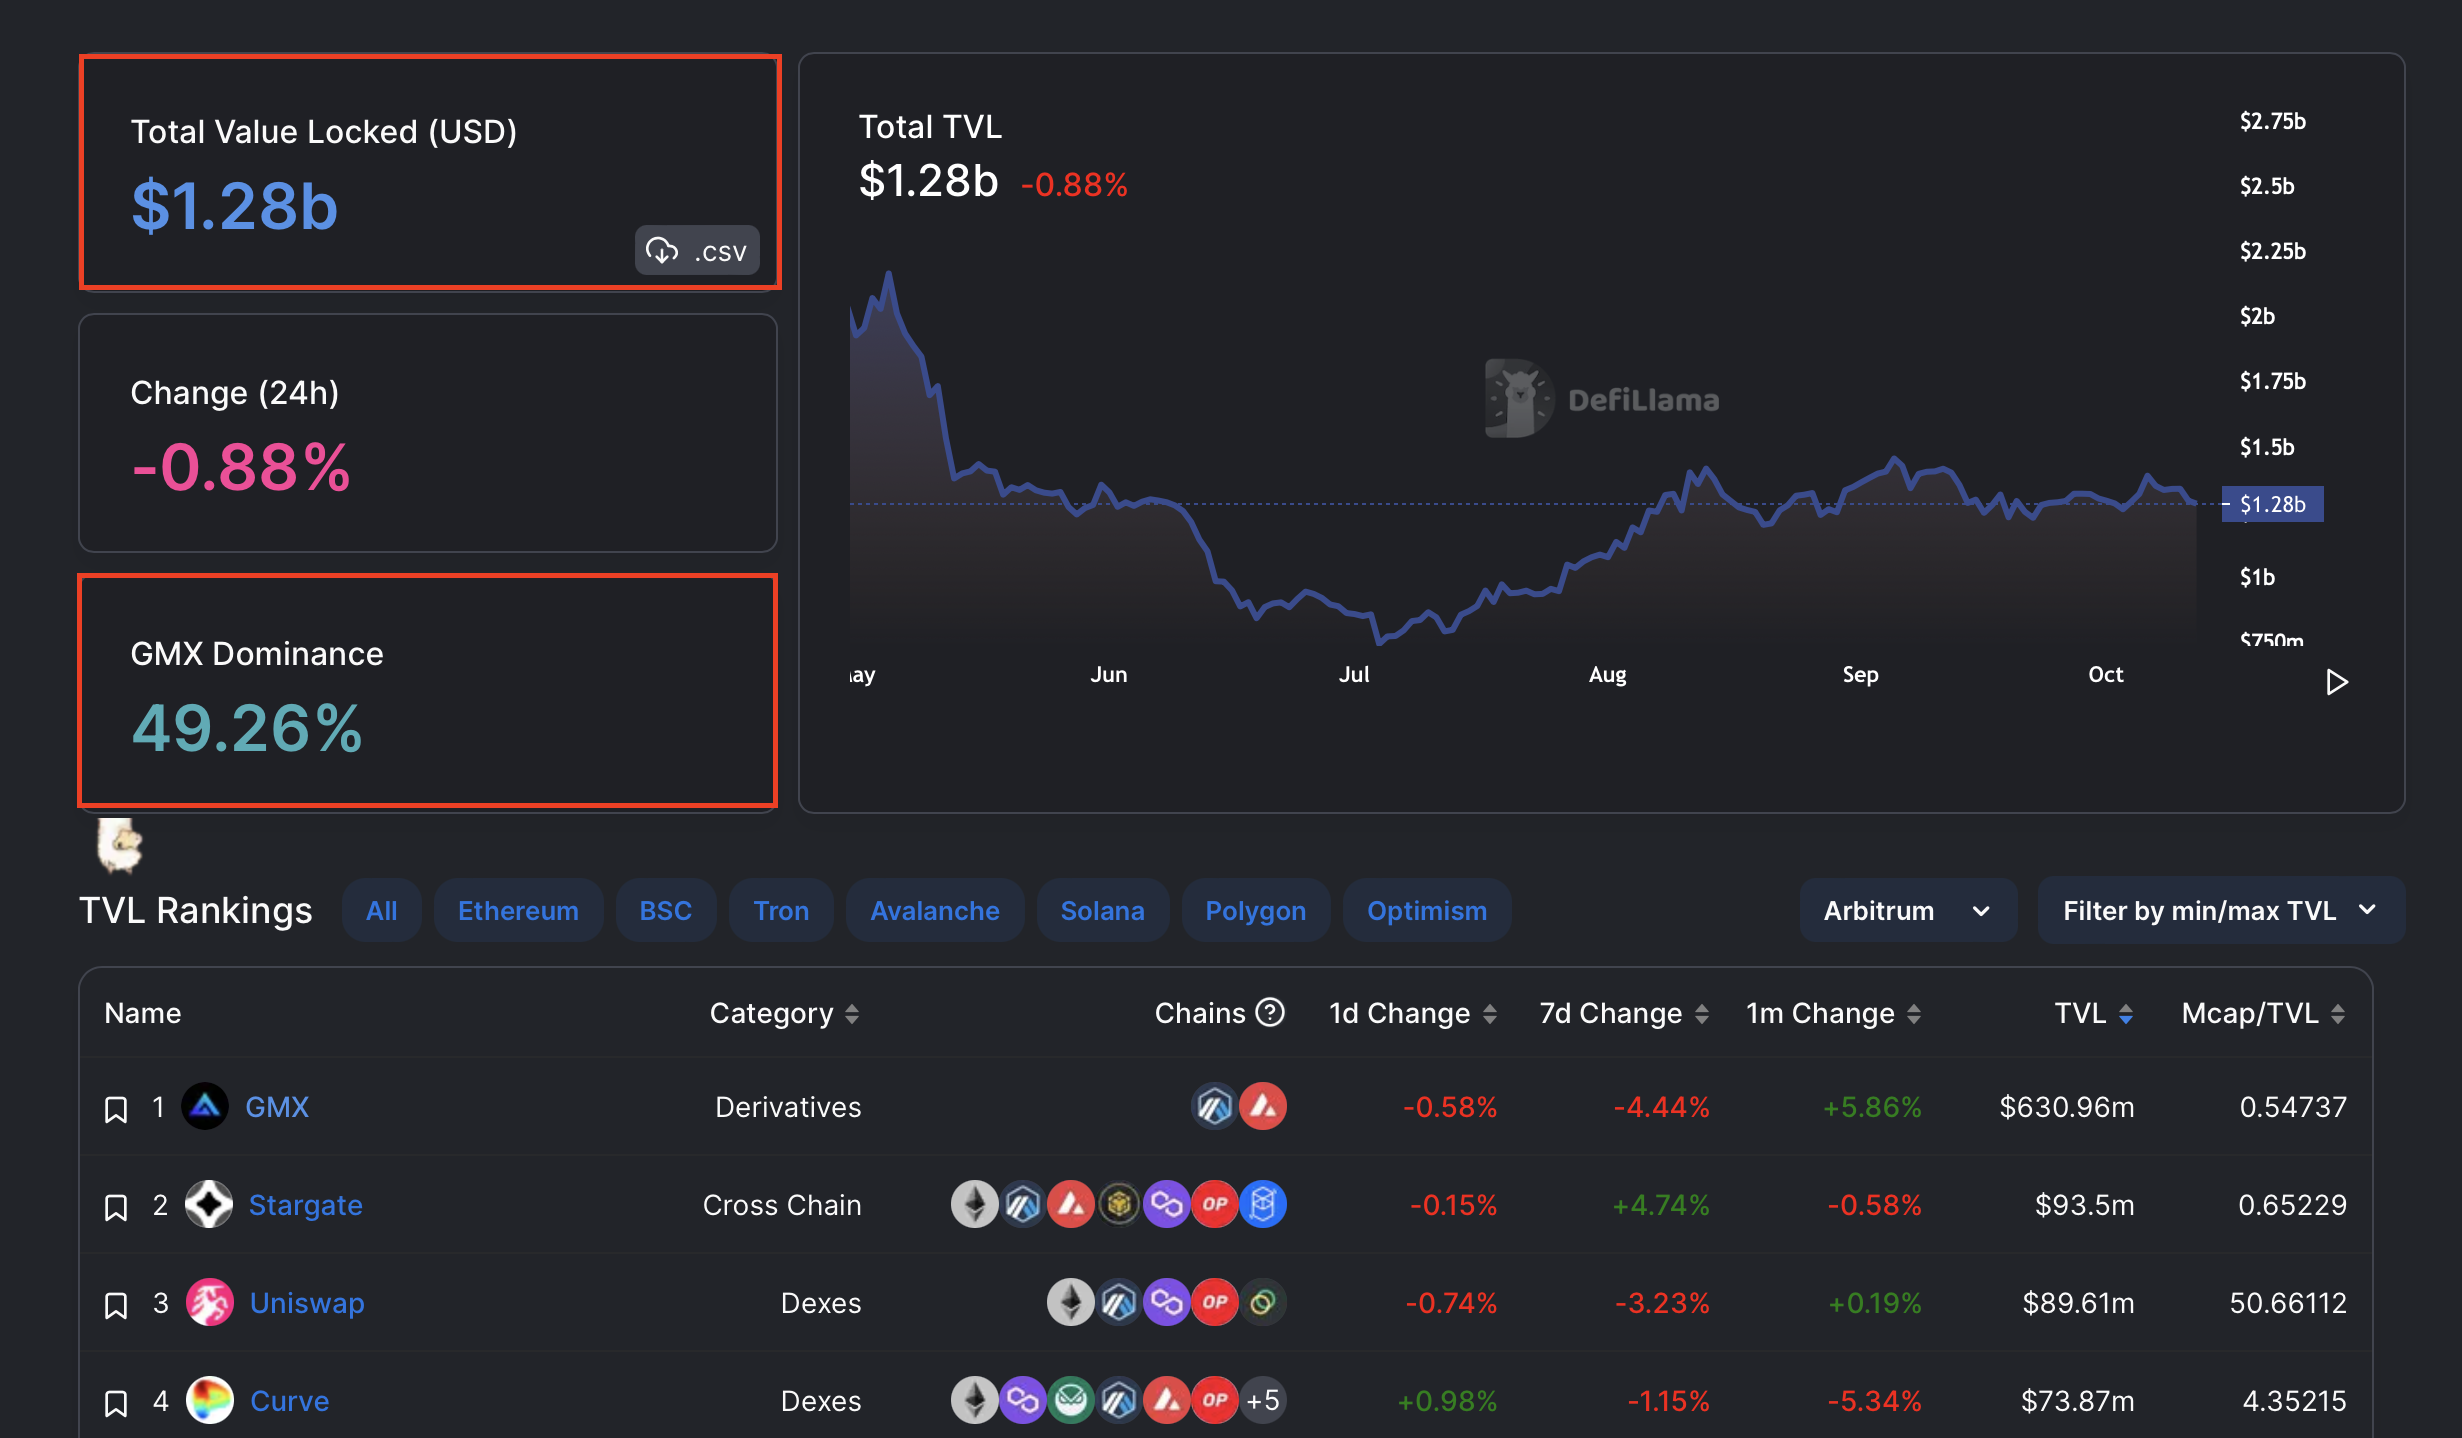2462x1438 pixels.
Task: Click BSC chain icon in Stargate row
Action: (1119, 1205)
